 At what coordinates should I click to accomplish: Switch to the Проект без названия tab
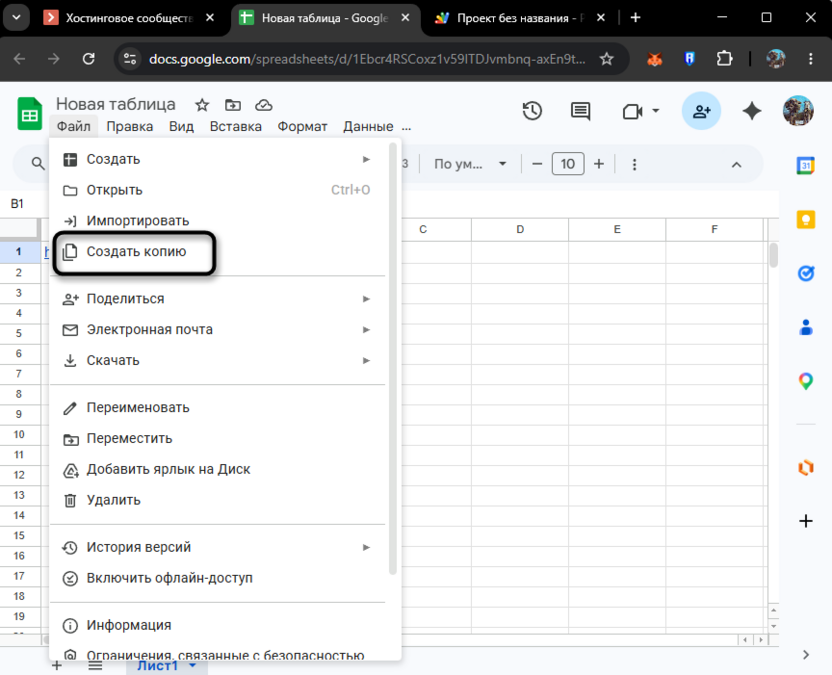(x=519, y=18)
